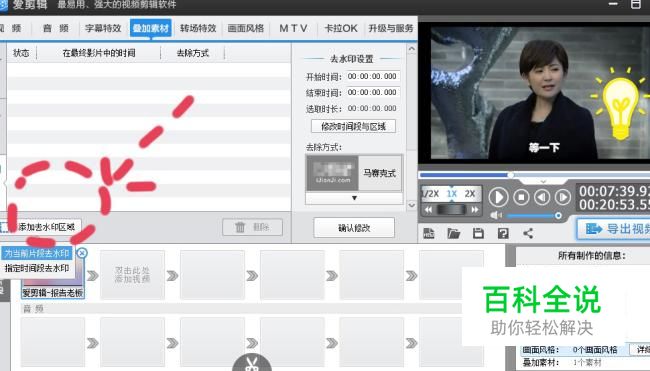Open the 卡拉OK tab

[341, 28]
